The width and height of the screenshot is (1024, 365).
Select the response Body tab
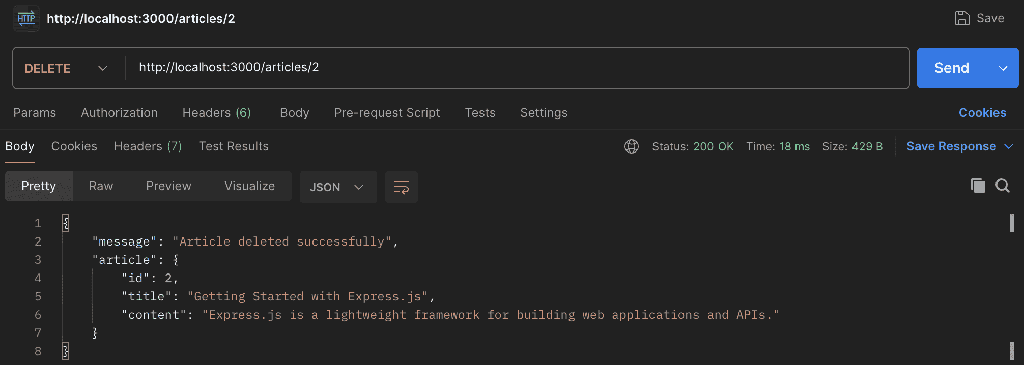coord(20,146)
